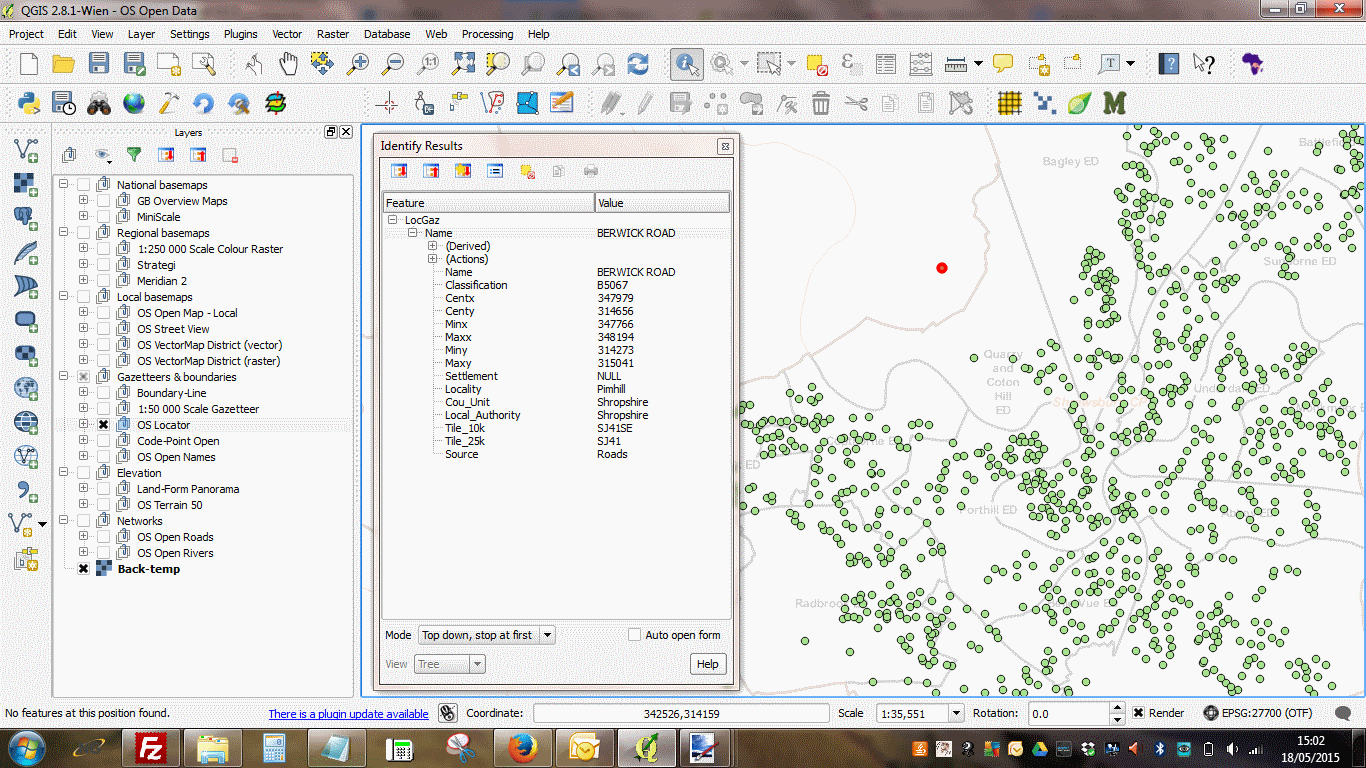Collapse the Regional basemaps group
This screenshot has width=1366, height=768.
coord(64,233)
